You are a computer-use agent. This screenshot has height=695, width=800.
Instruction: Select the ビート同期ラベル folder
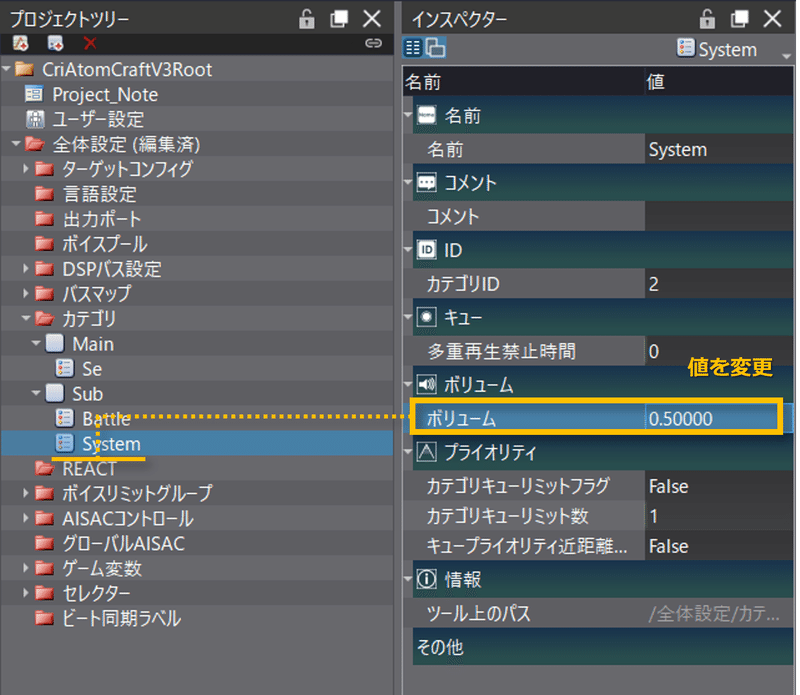(x=121, y=619)
